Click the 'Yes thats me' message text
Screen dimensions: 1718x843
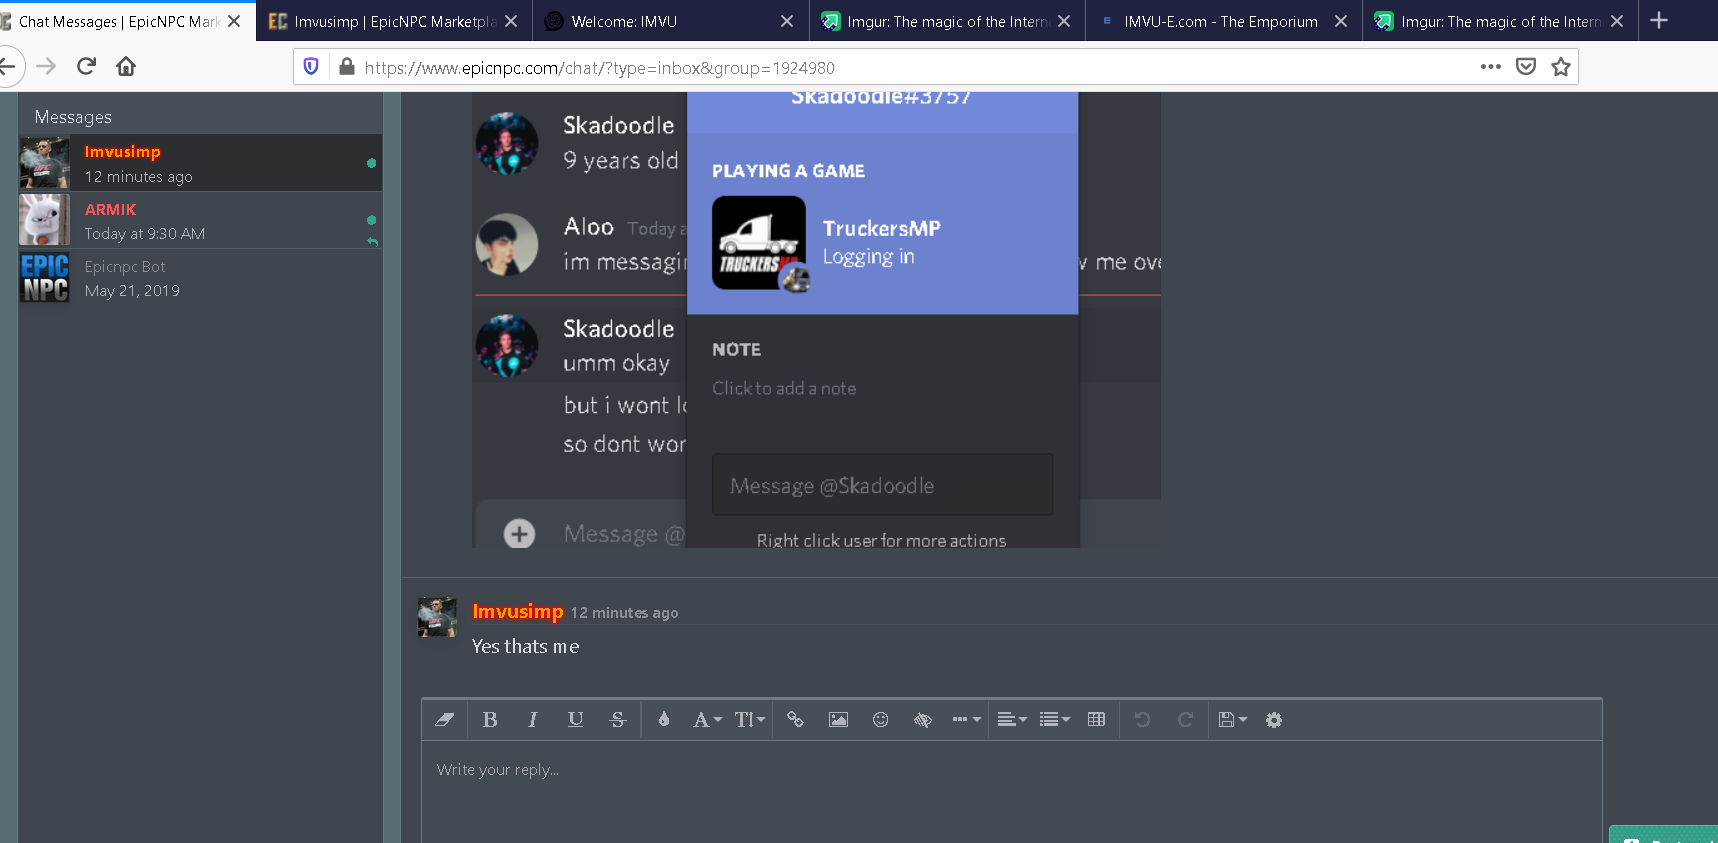click(526, 647)
